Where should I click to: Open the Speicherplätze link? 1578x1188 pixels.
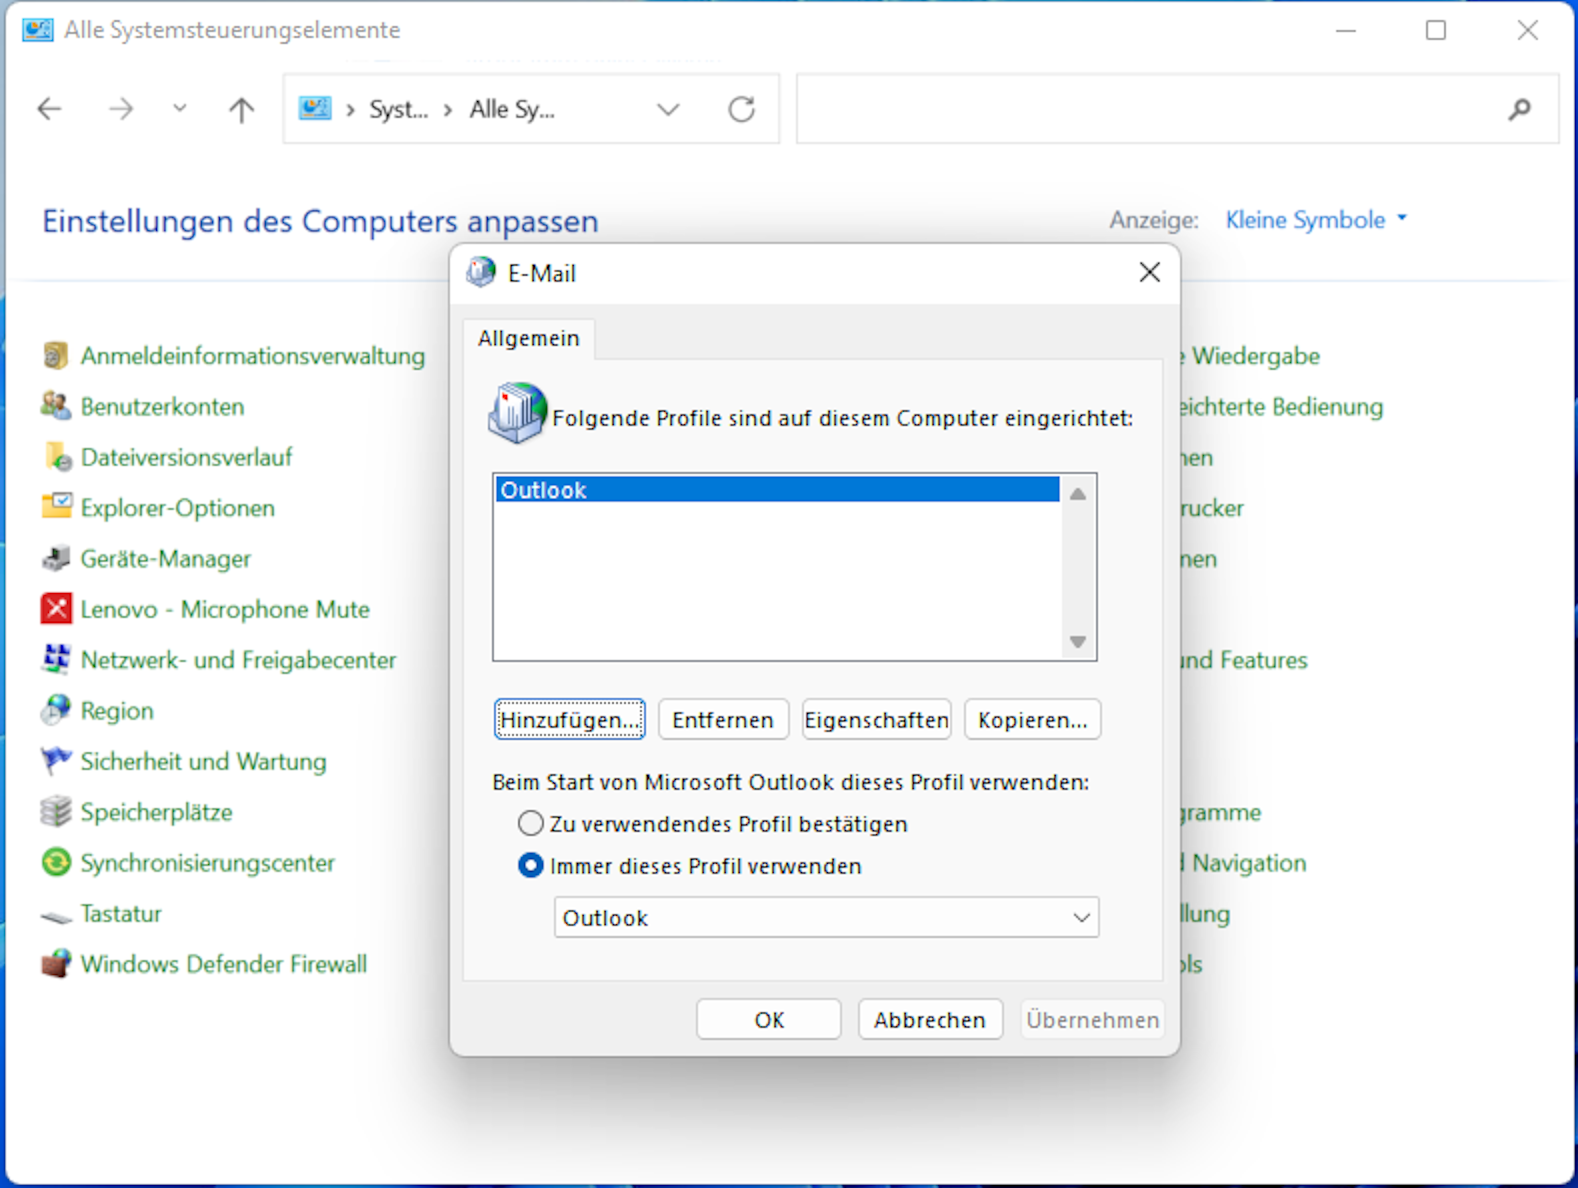click(x=156, y=811)
